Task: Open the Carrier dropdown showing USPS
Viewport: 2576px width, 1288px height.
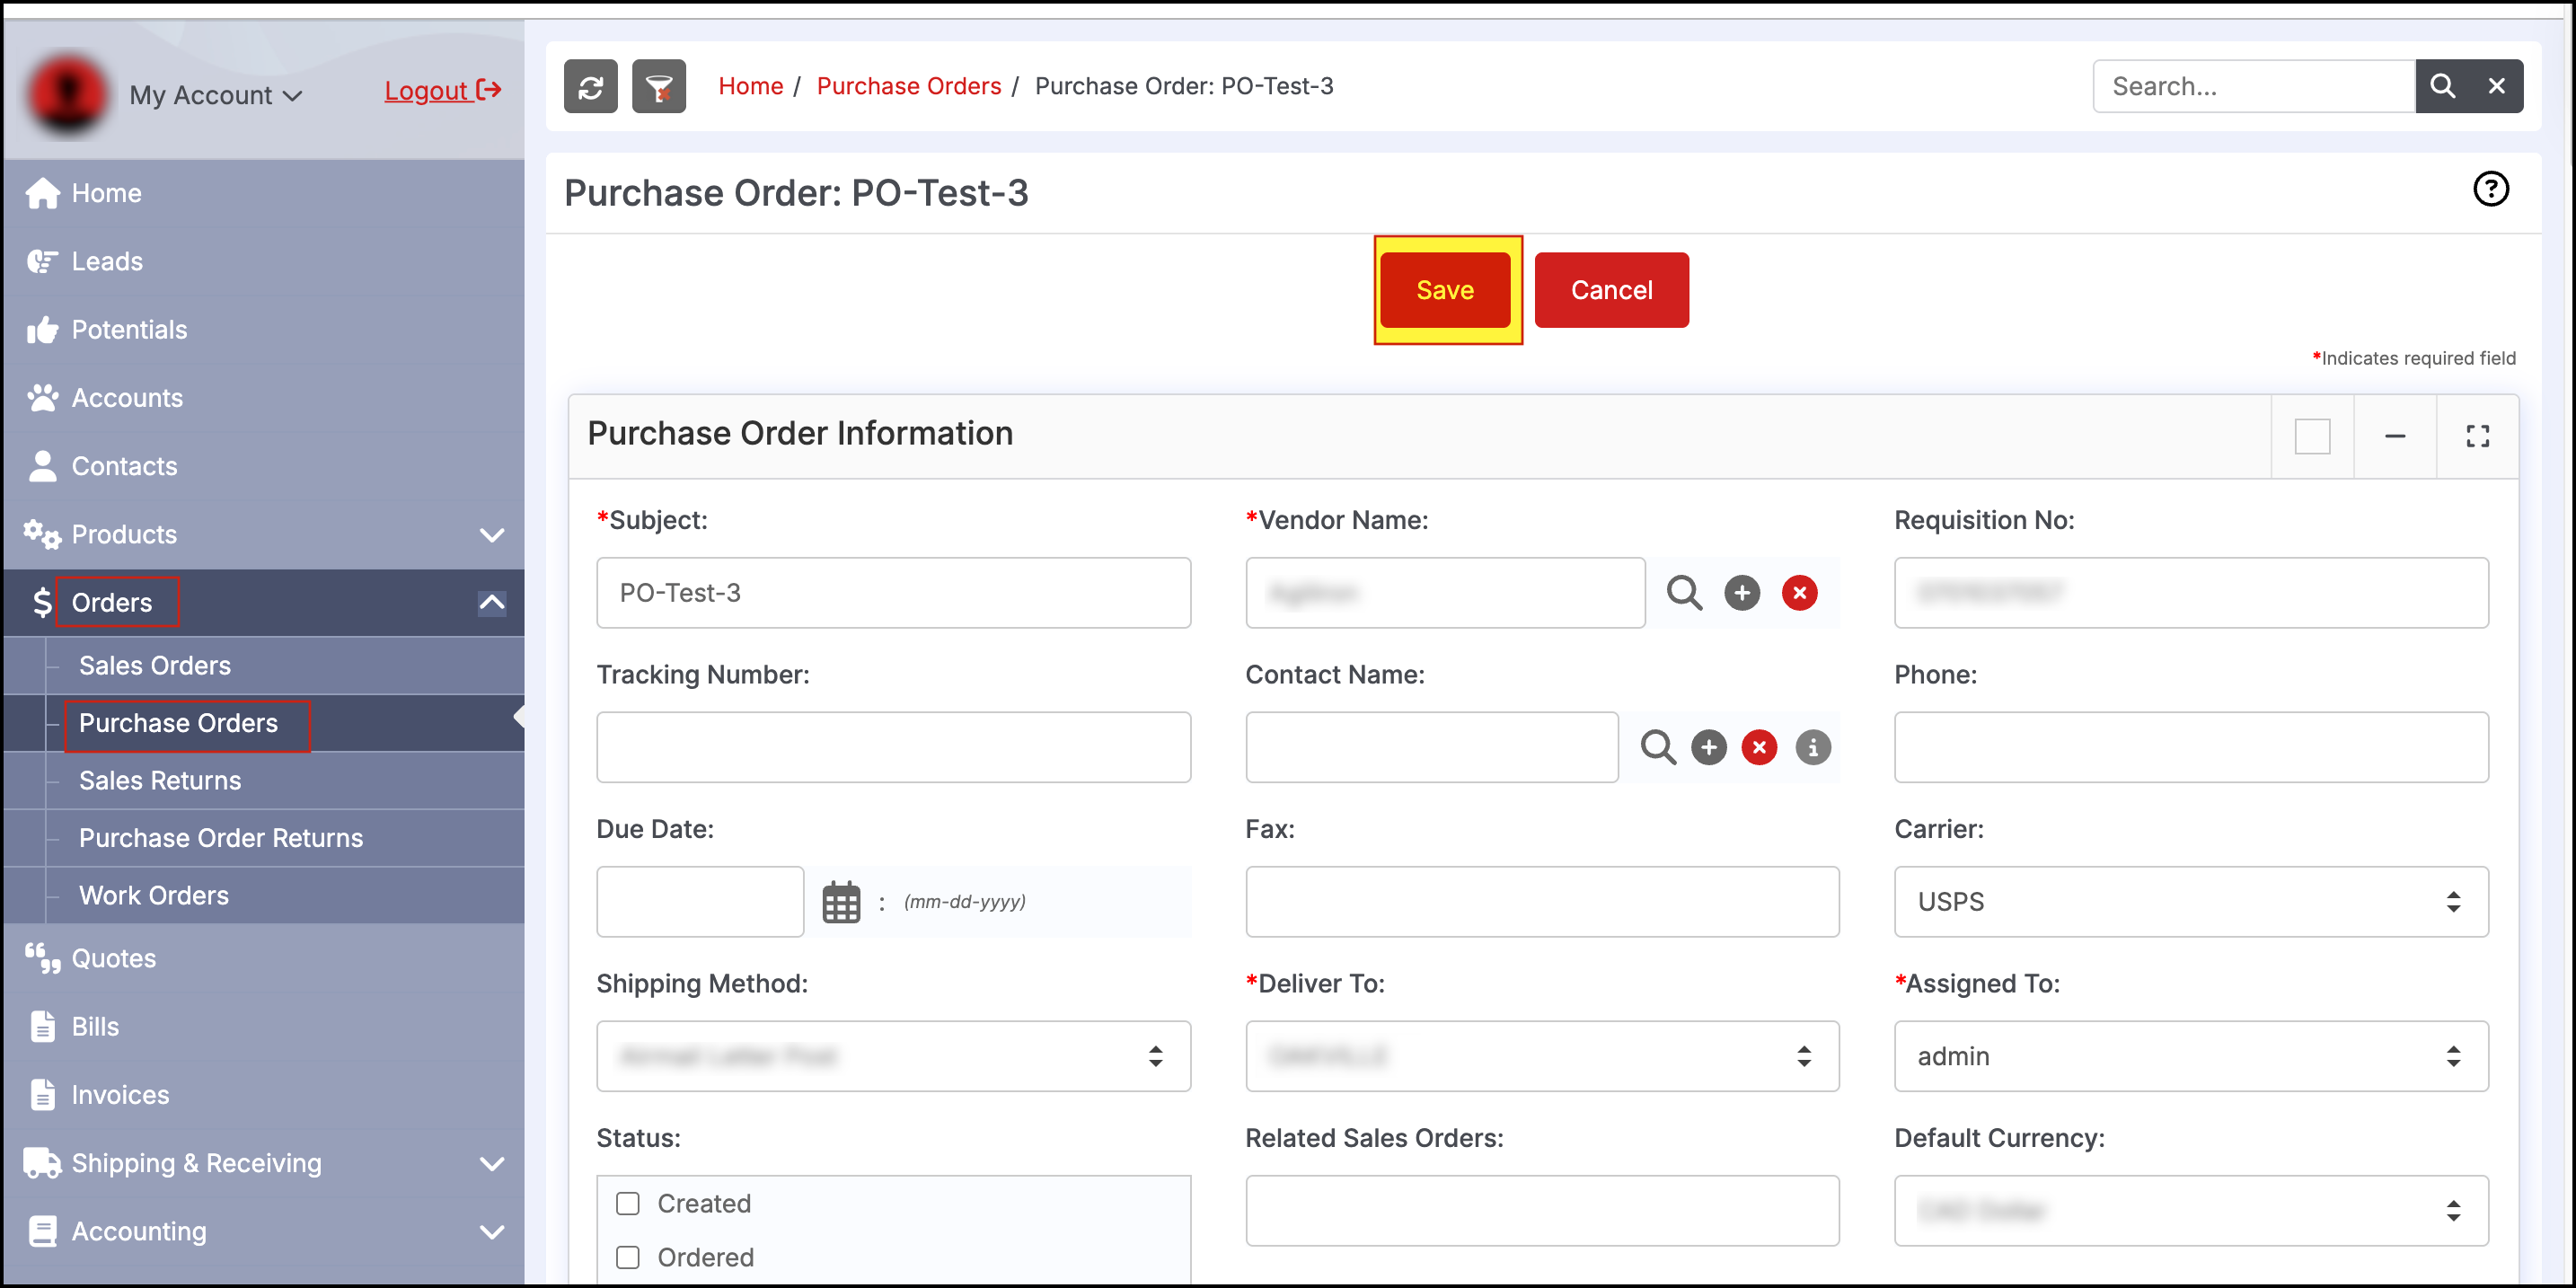Action: tap(2191, 902)
